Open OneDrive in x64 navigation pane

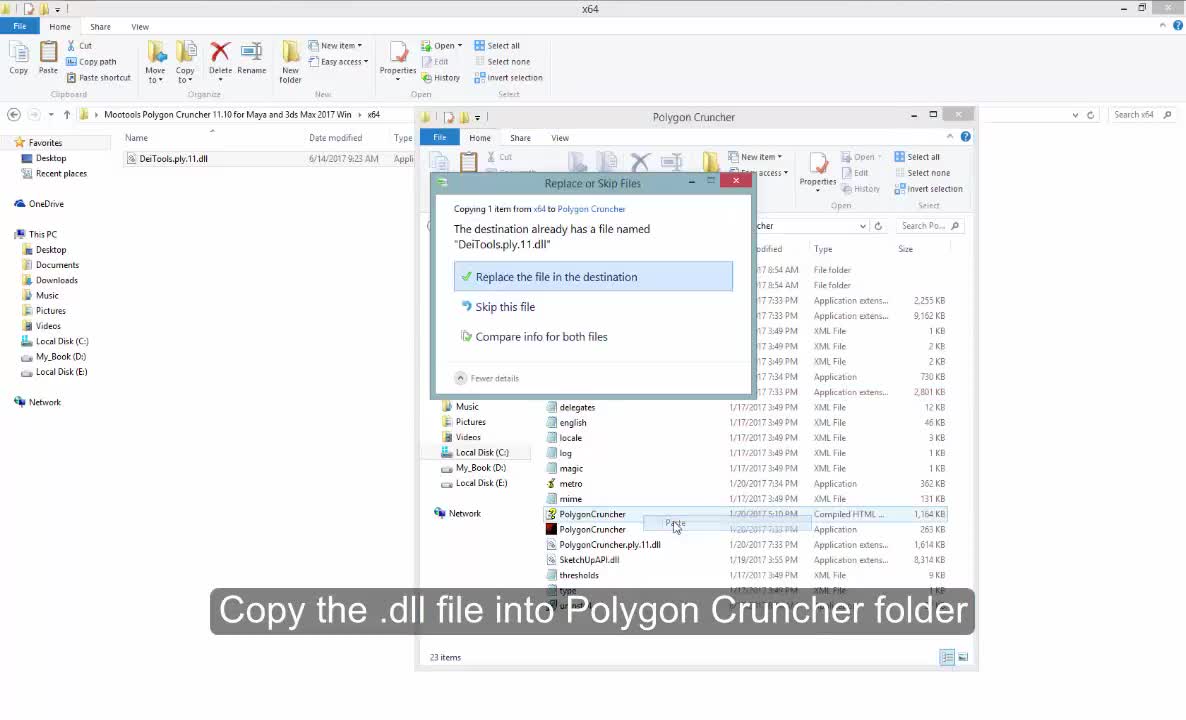point(45,203)
